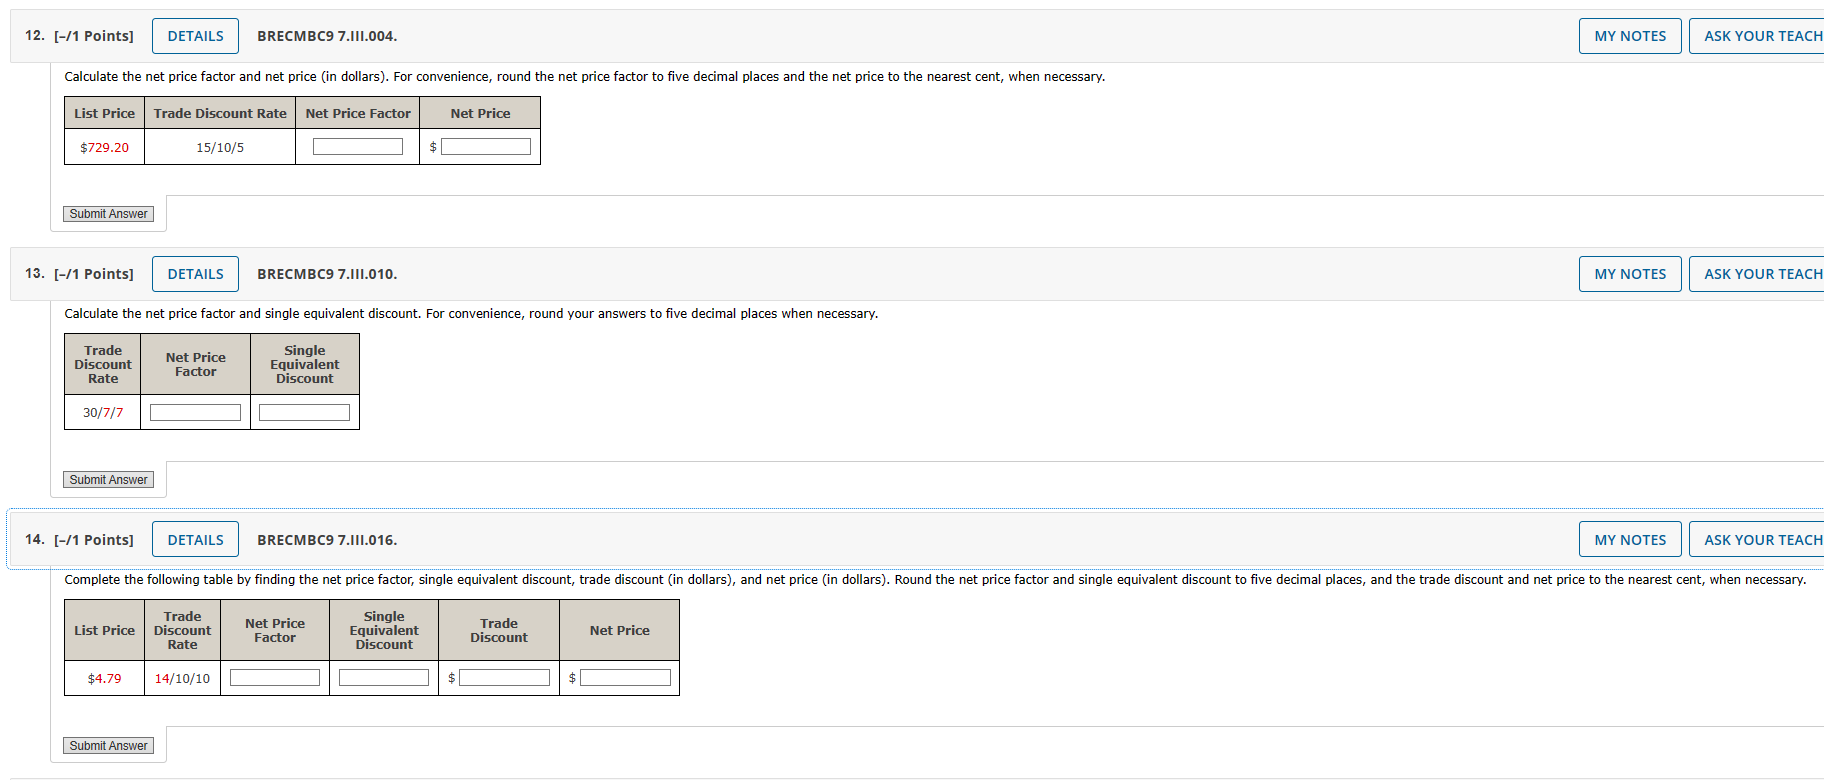Open MY NOTES for question 14
This screenshot has height=780, width=1824.
point(1629,538)
